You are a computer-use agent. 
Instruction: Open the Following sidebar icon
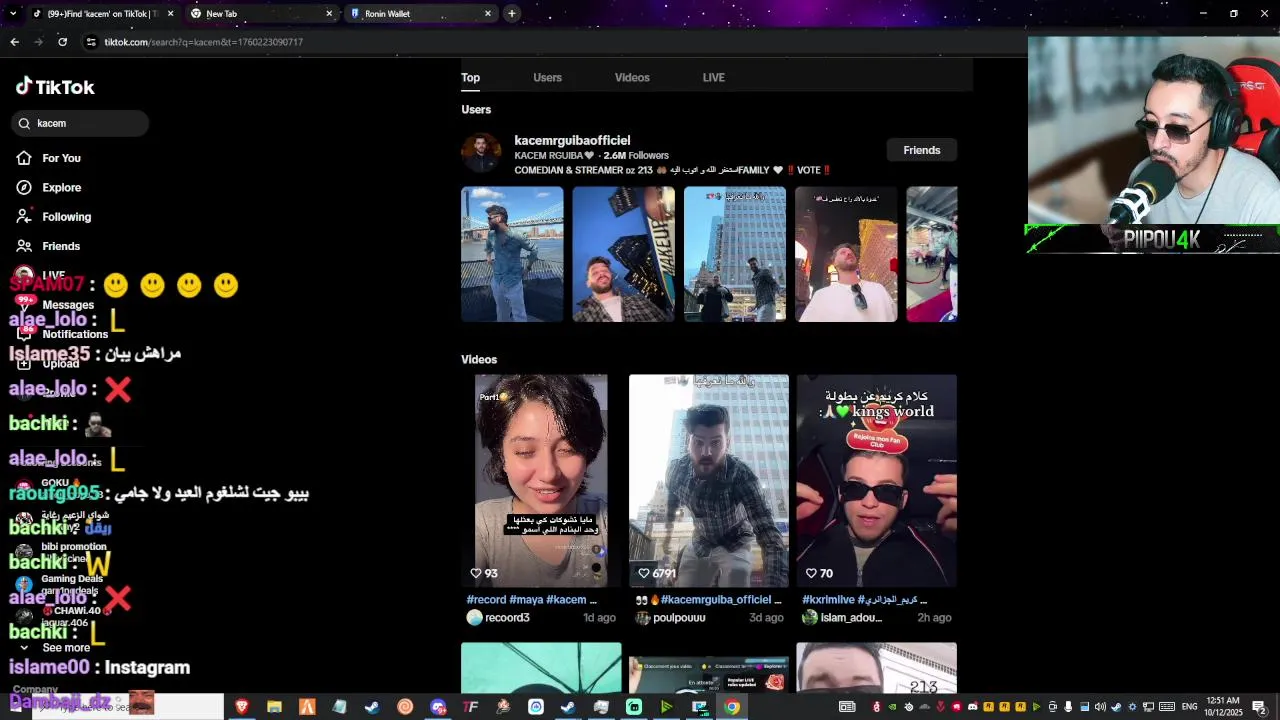[x=24, y=216]
